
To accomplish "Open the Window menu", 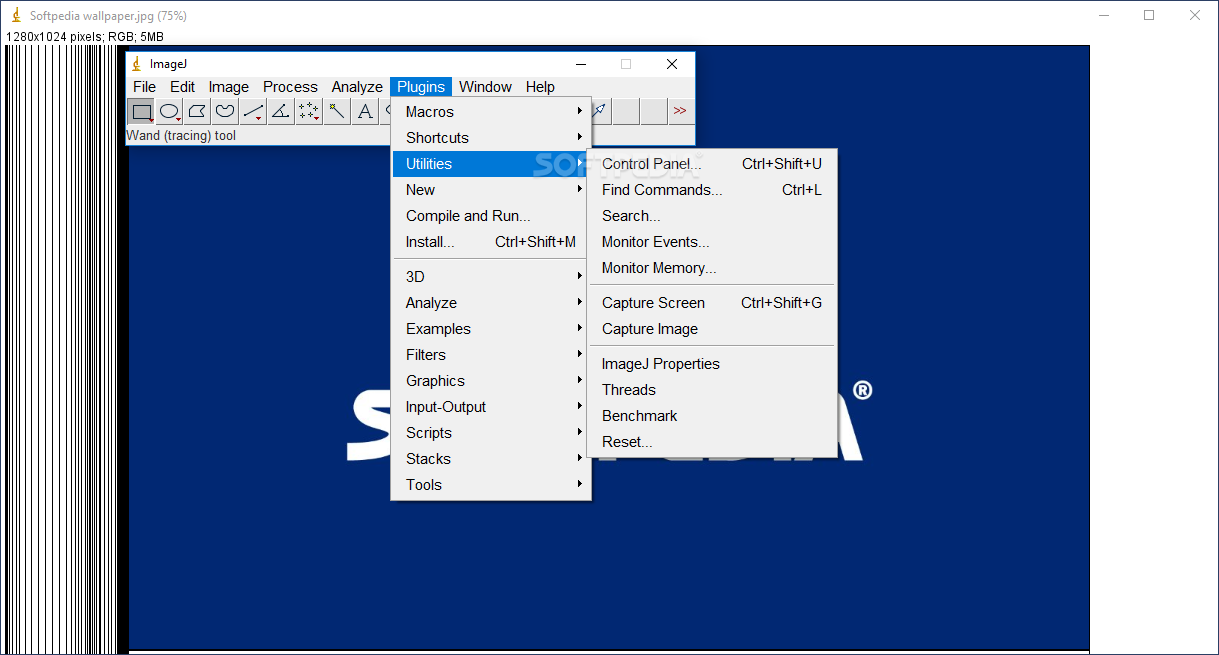I will (485, 87).
